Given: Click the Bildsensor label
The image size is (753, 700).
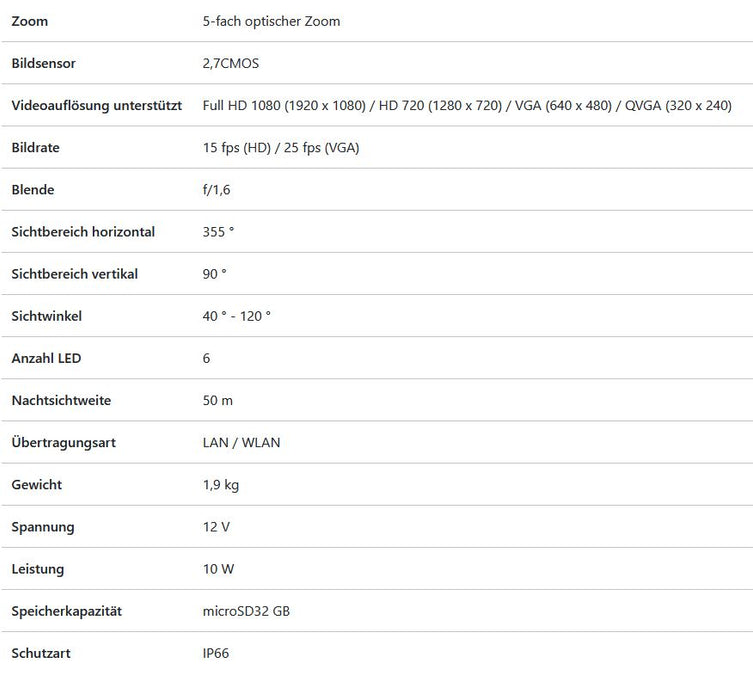Looking at the screenshot, I should click(x=43, y=63).
